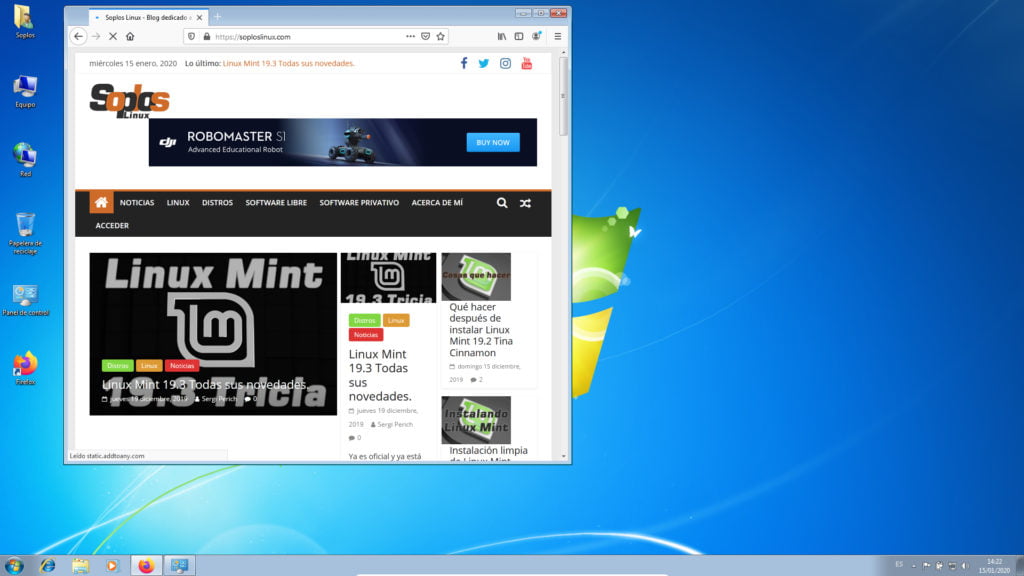Click the scrollbar down arrow
Viewport: 1024px width, 576px height.
coord(563,456)
